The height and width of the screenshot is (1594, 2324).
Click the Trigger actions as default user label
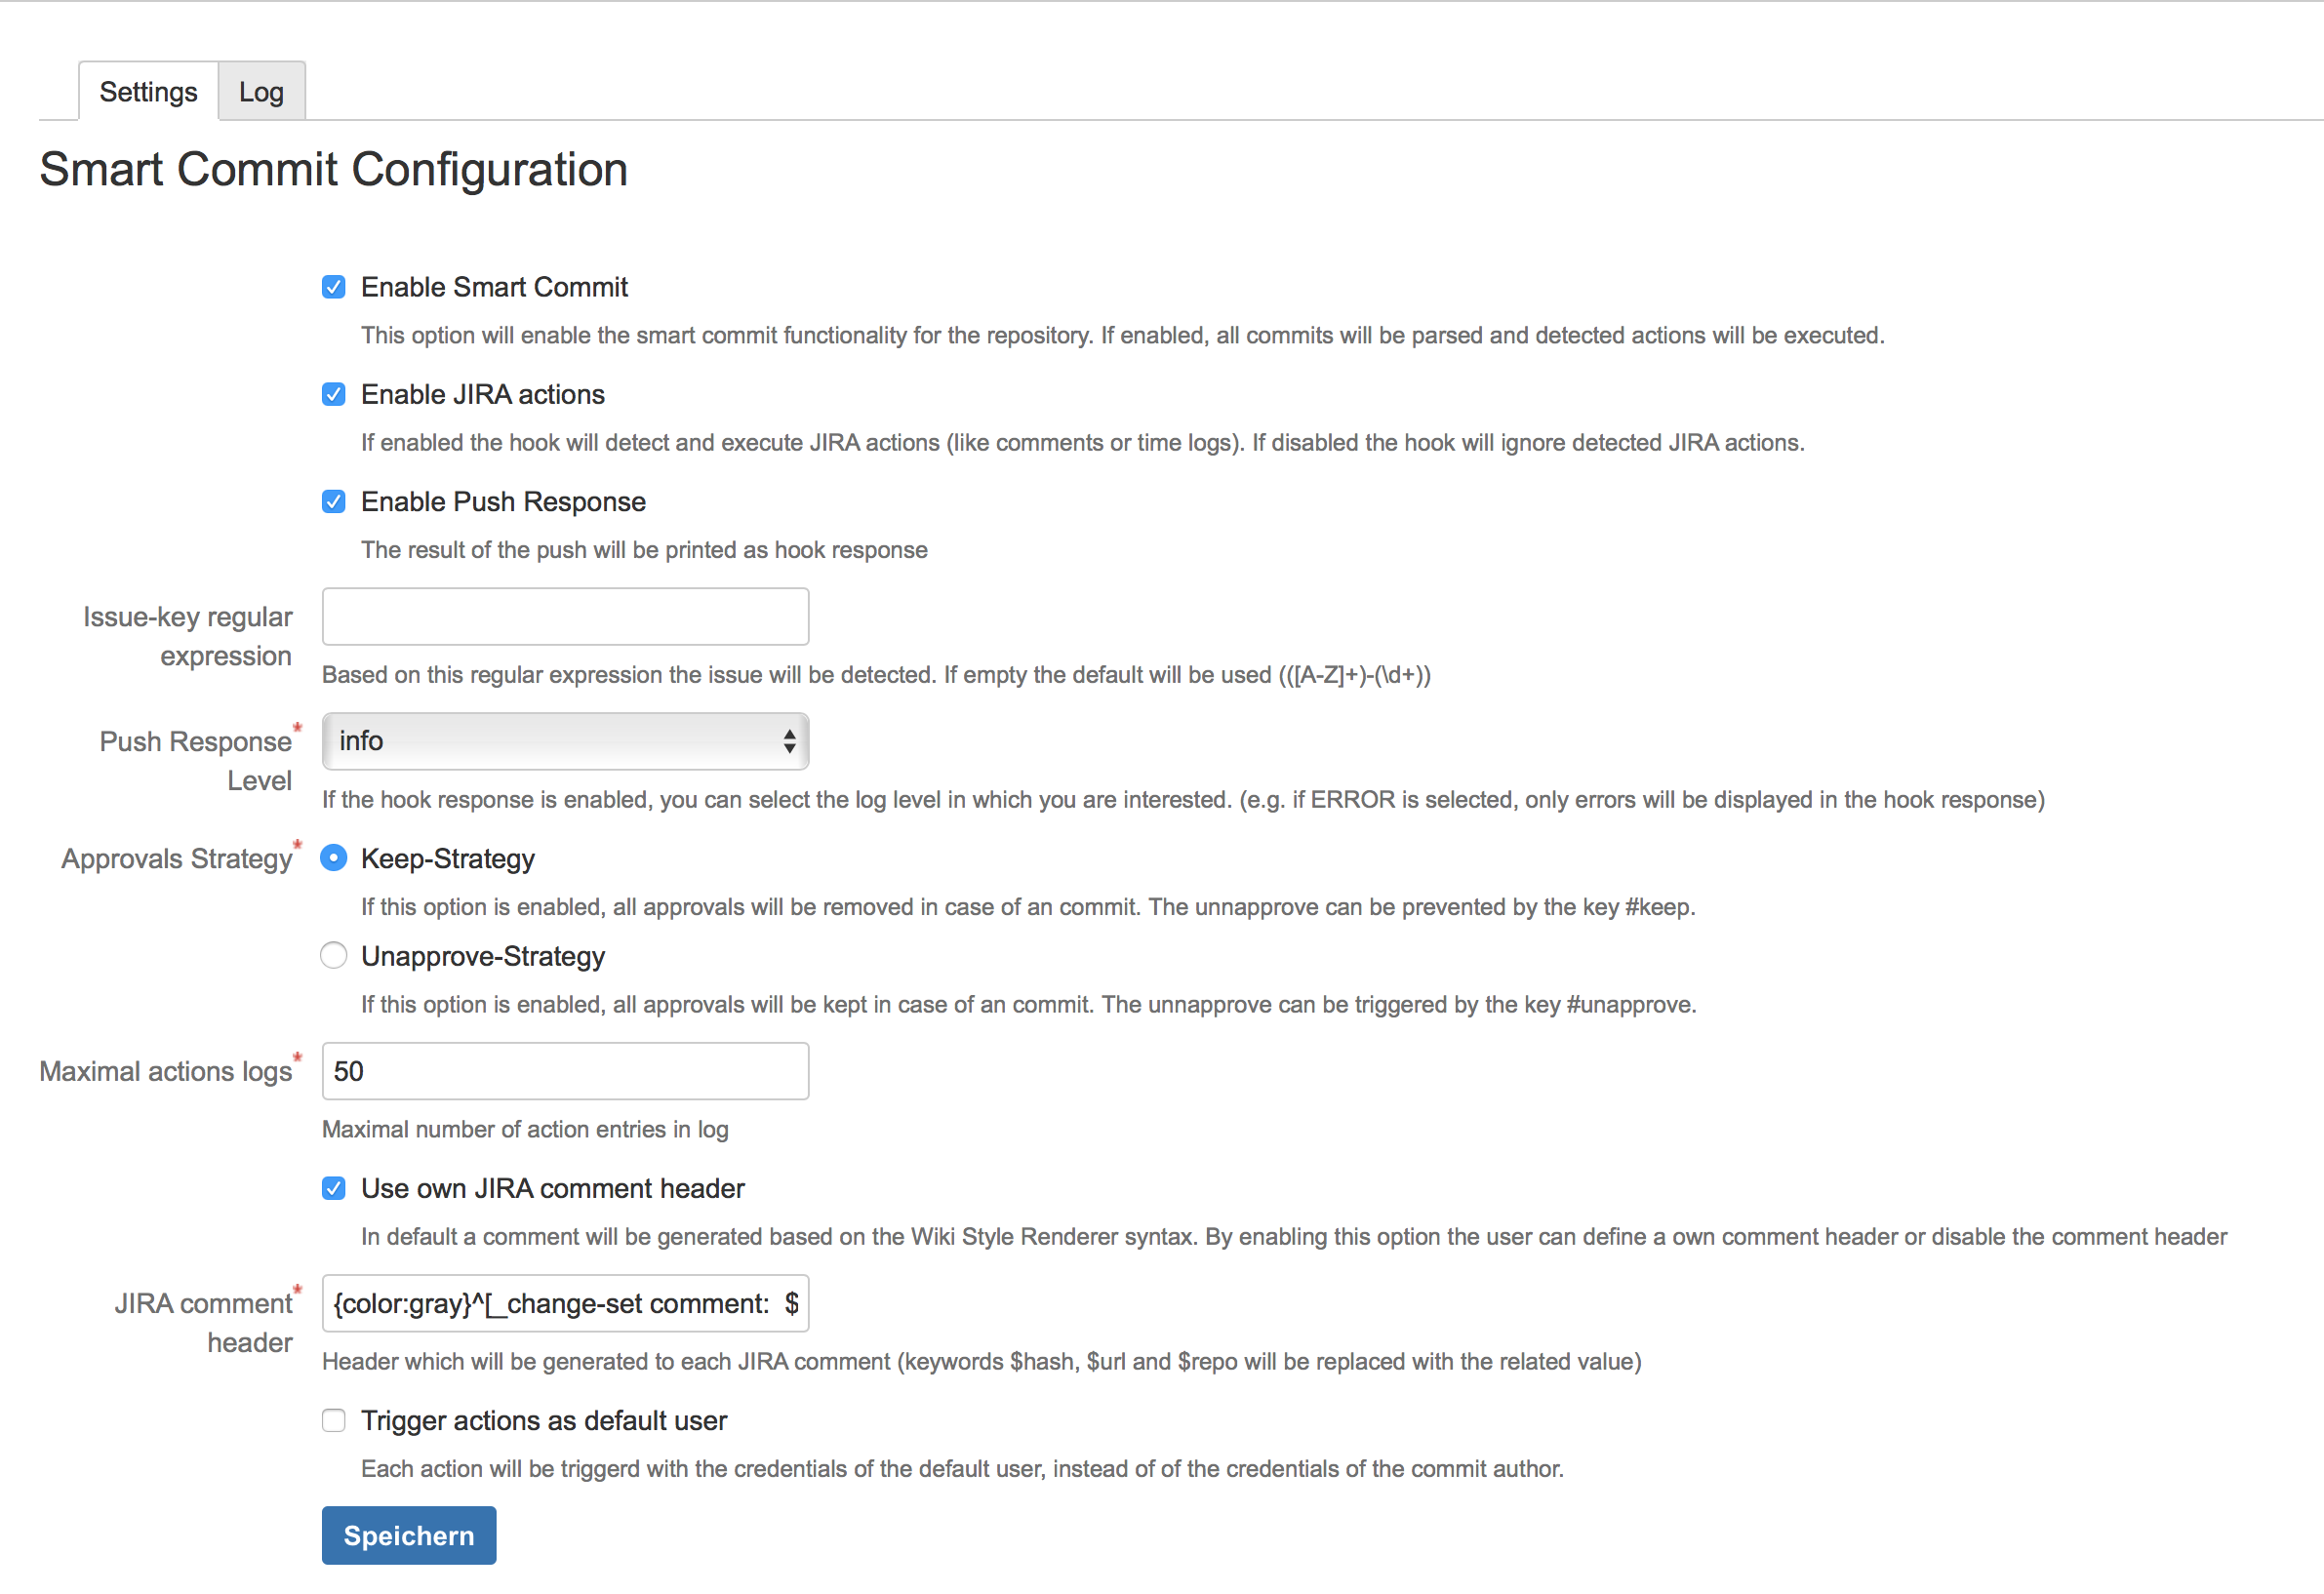[544, 1420]
